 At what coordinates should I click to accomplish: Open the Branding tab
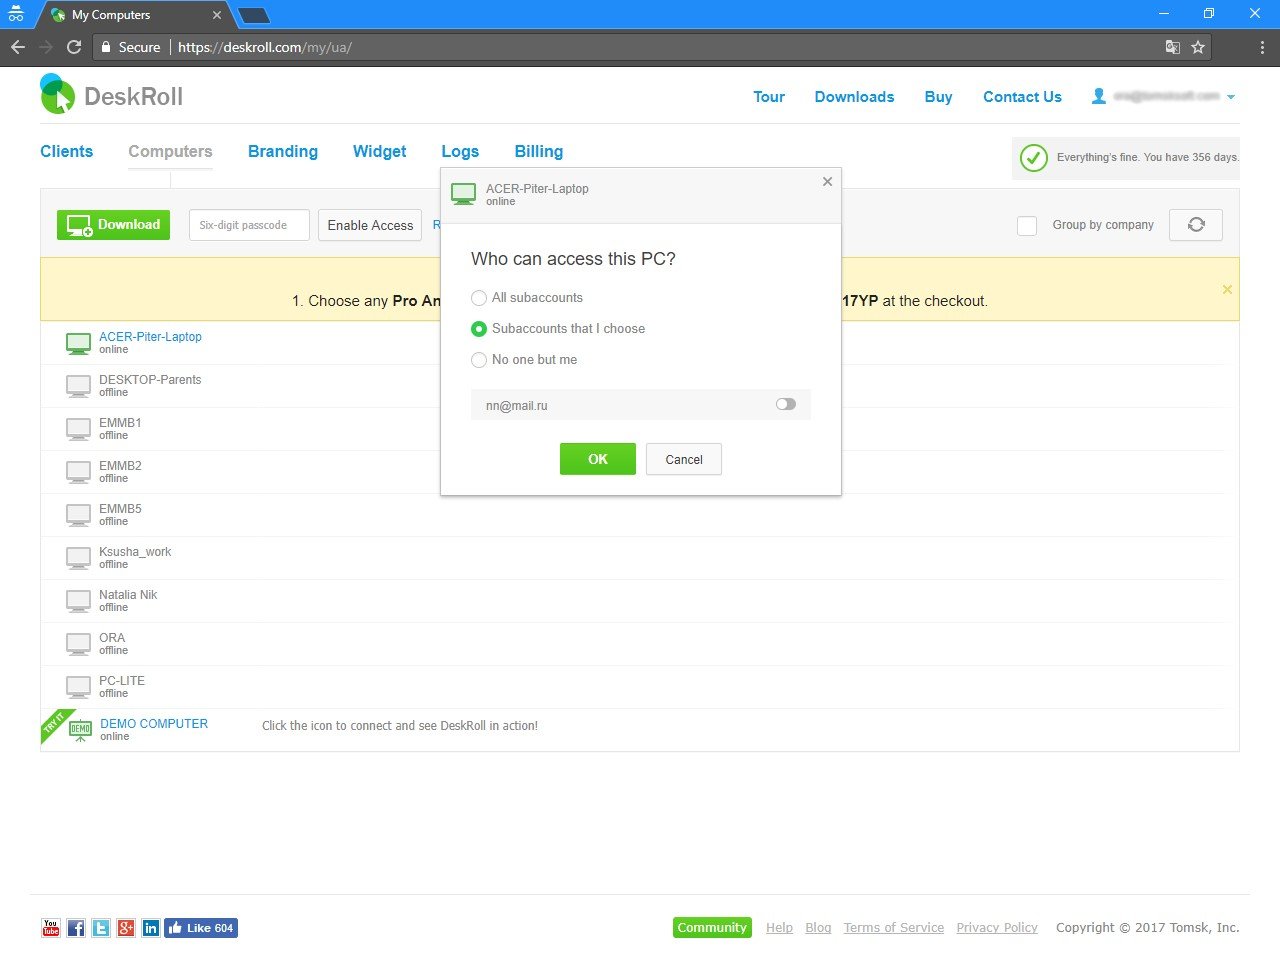283,151
